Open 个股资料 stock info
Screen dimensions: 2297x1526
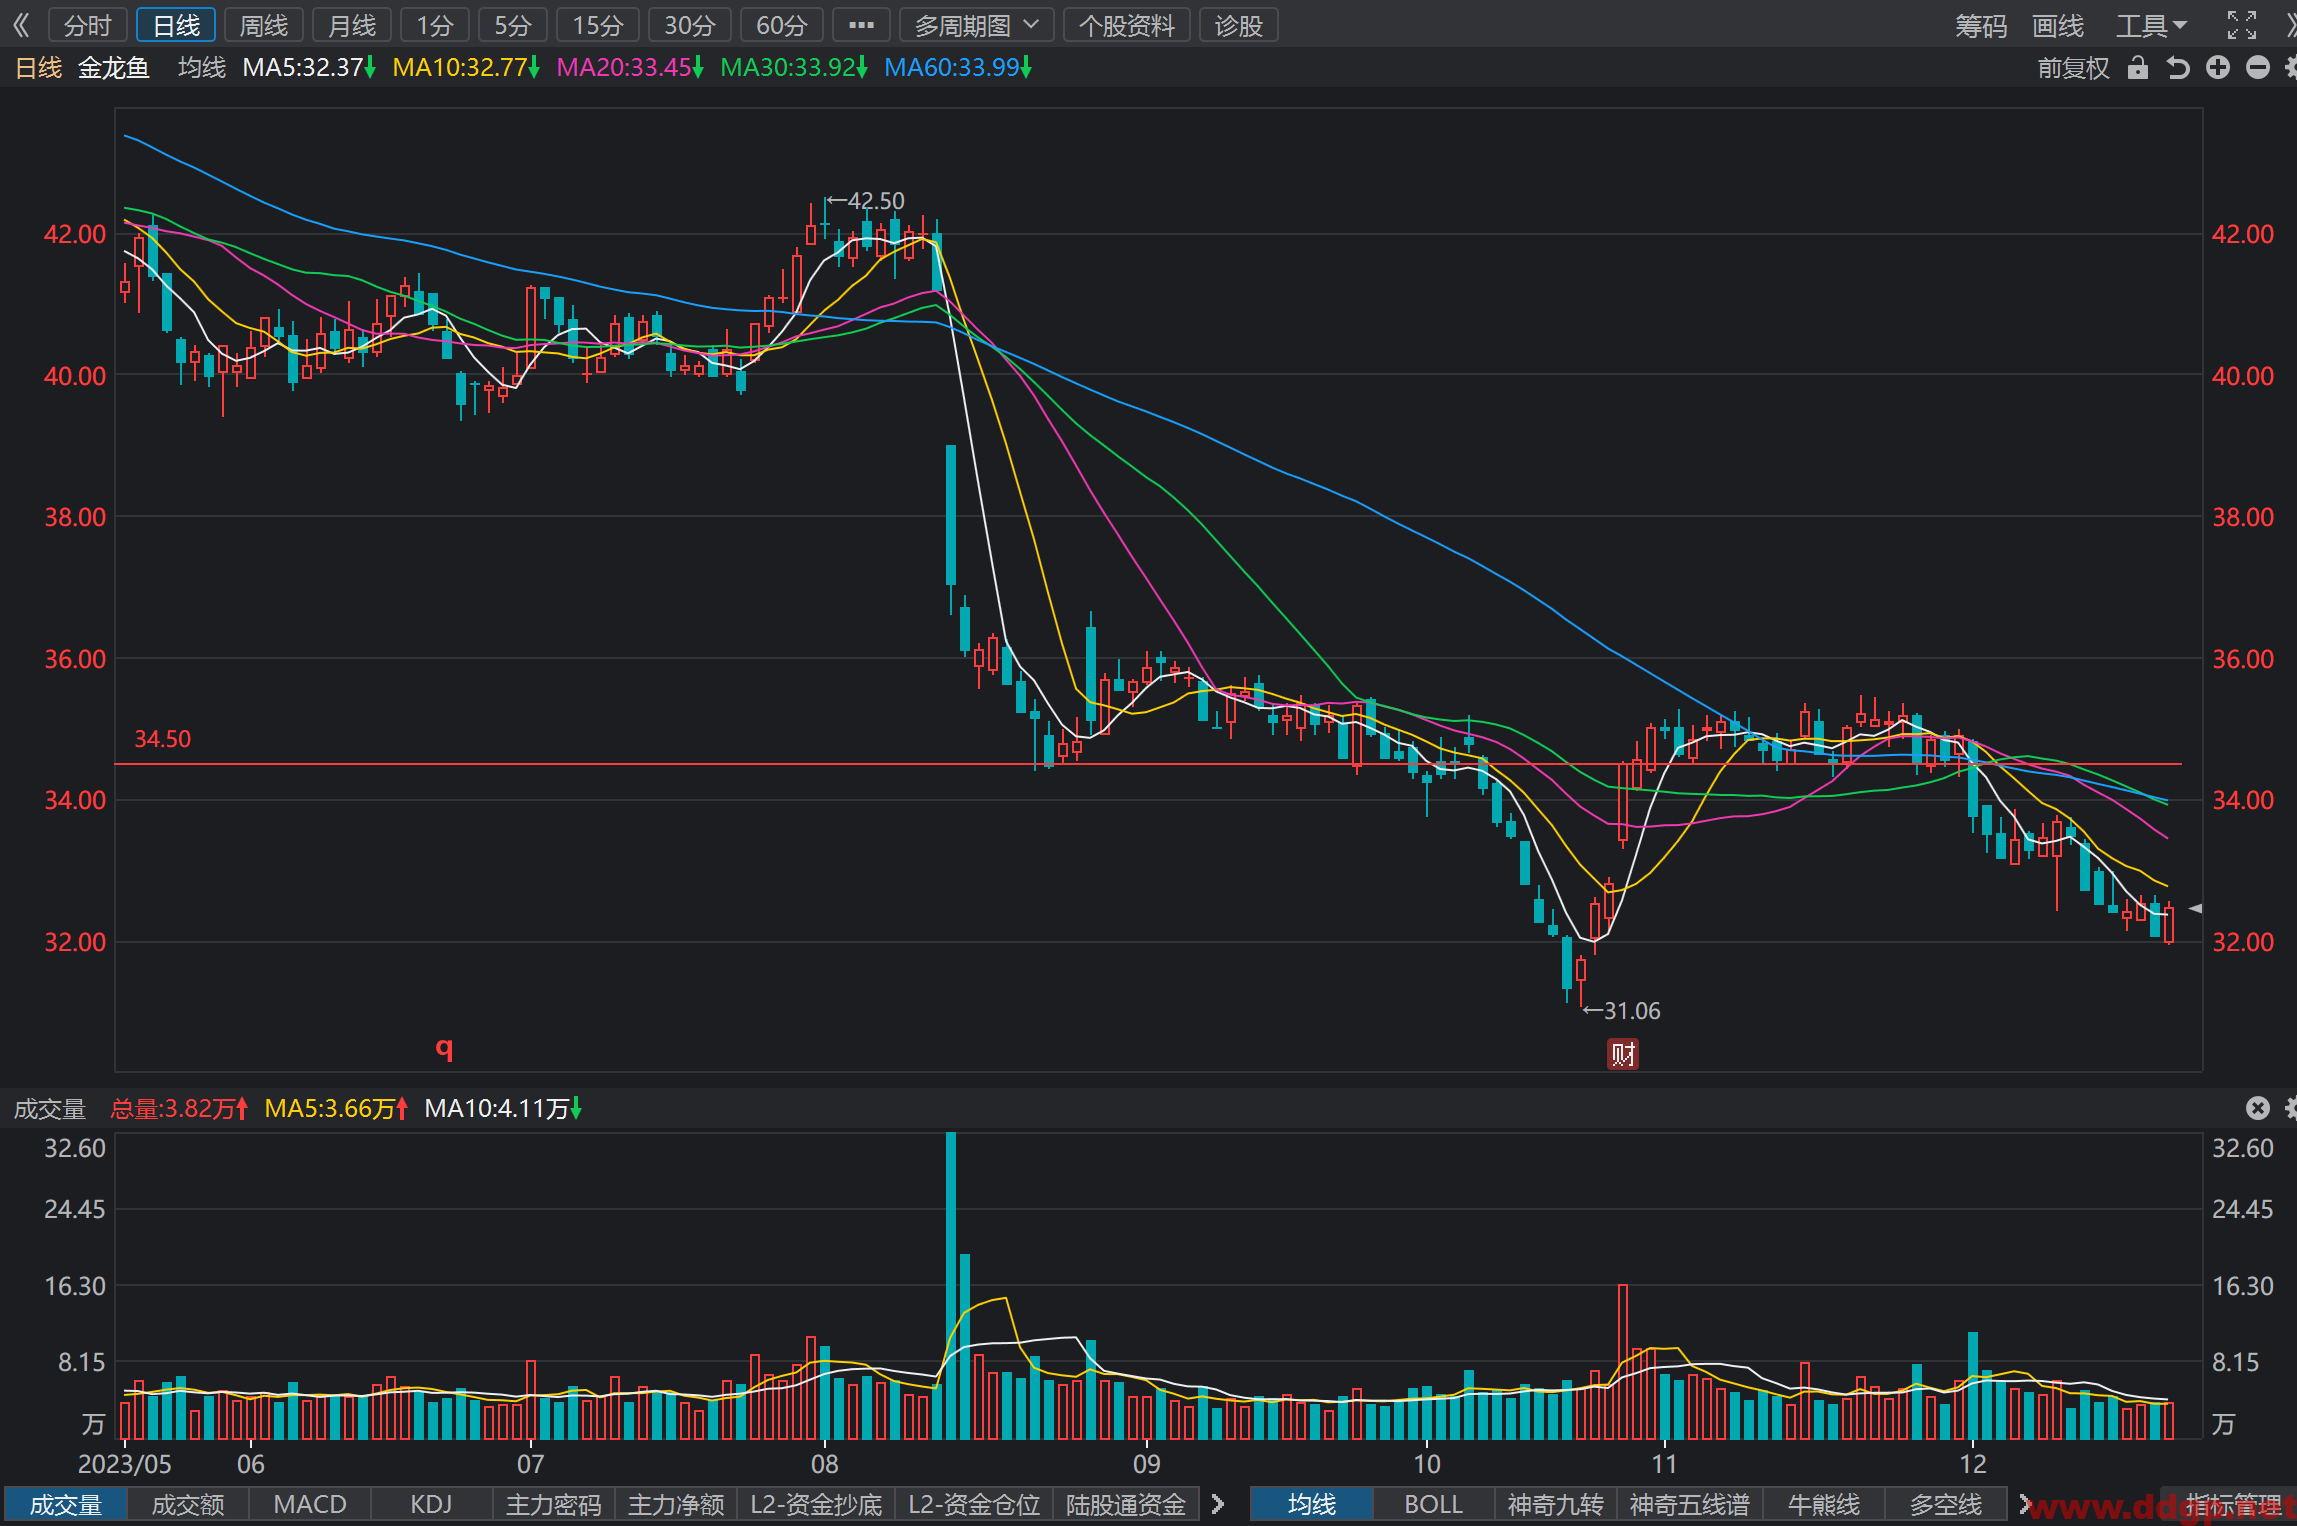(1127, 25)
